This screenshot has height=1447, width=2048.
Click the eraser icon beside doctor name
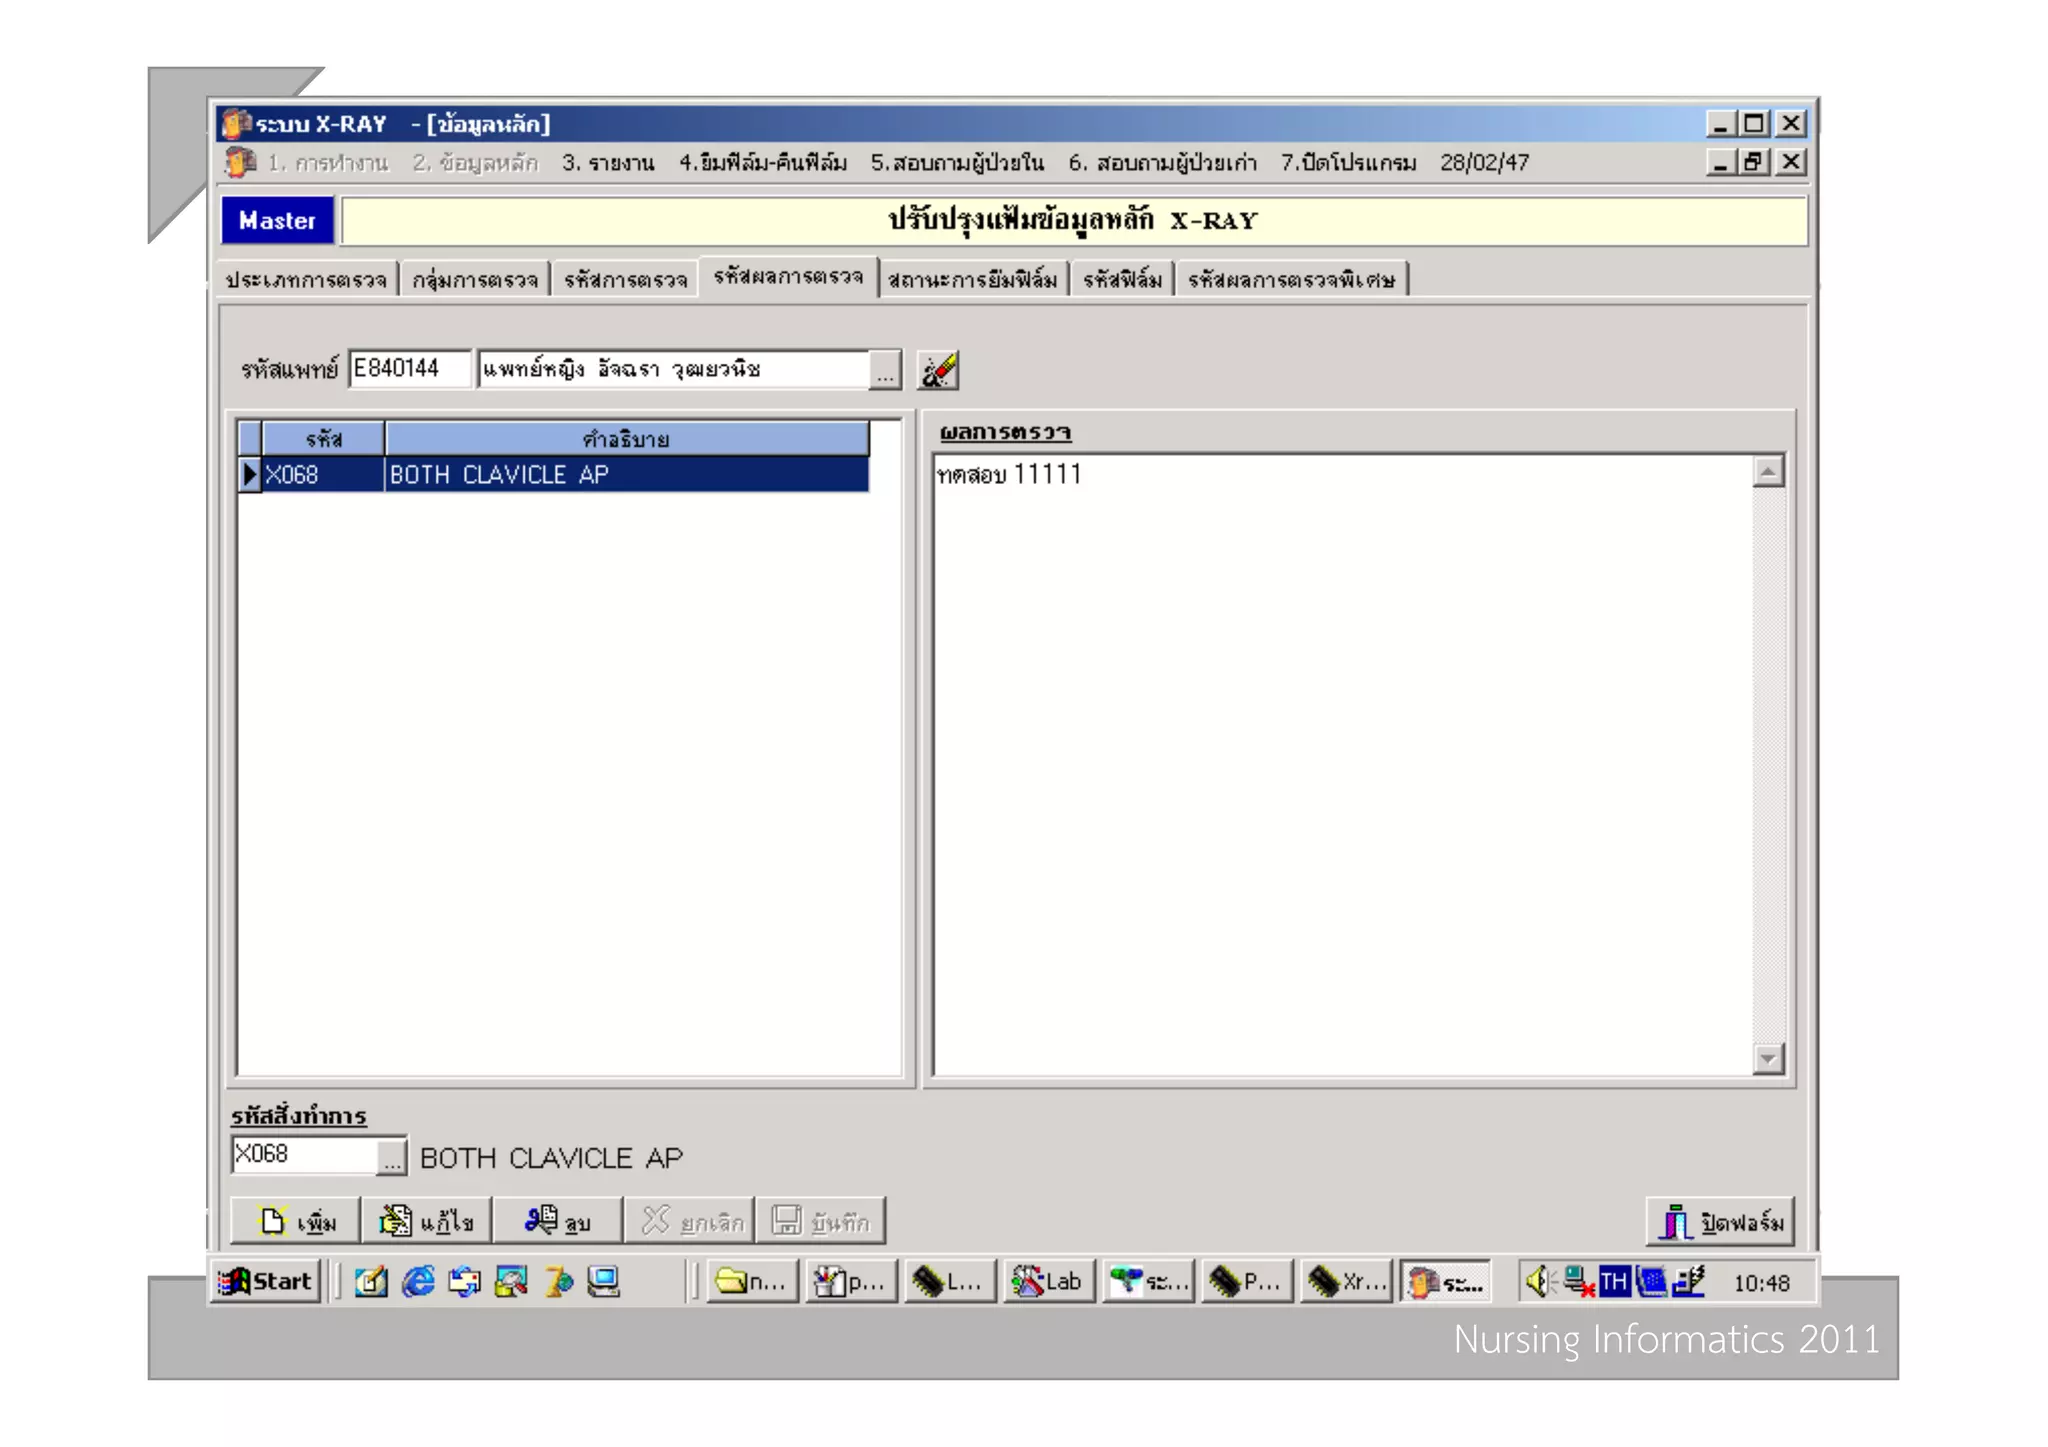(x=938, y=371)
